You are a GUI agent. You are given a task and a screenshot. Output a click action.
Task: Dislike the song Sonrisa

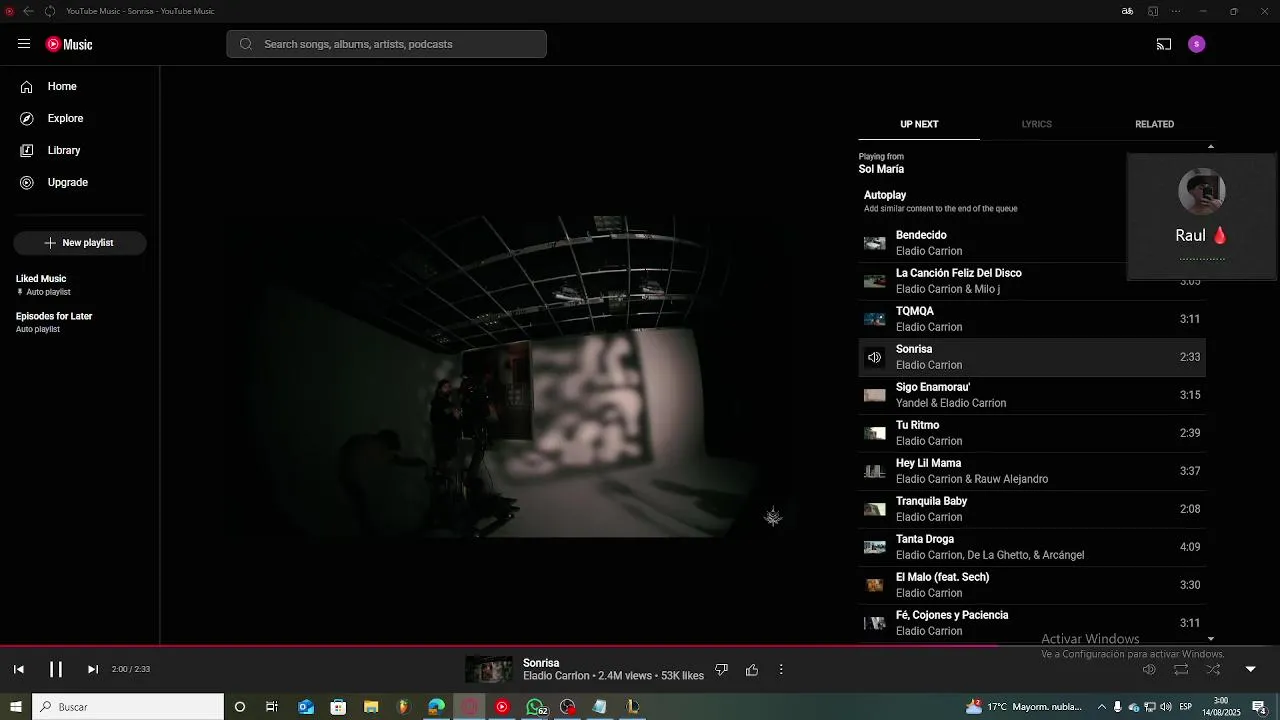(722, 670)
